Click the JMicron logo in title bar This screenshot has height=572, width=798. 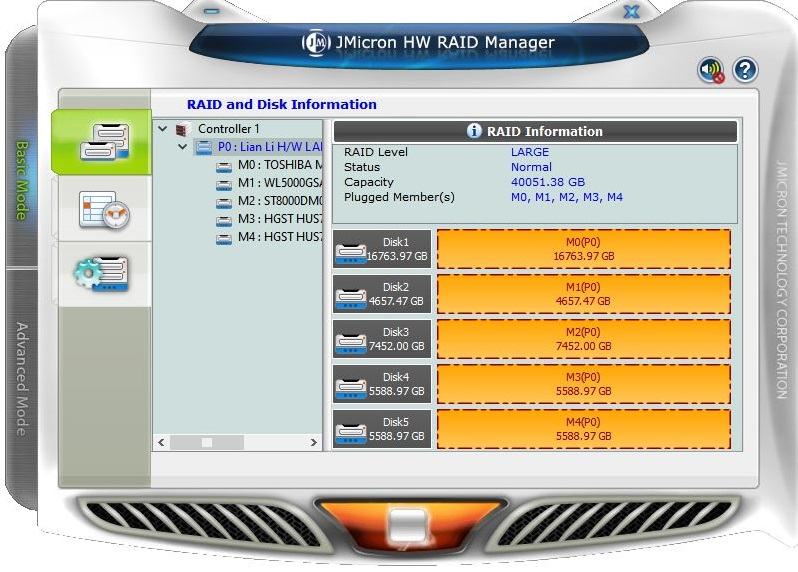coord(316,43)
